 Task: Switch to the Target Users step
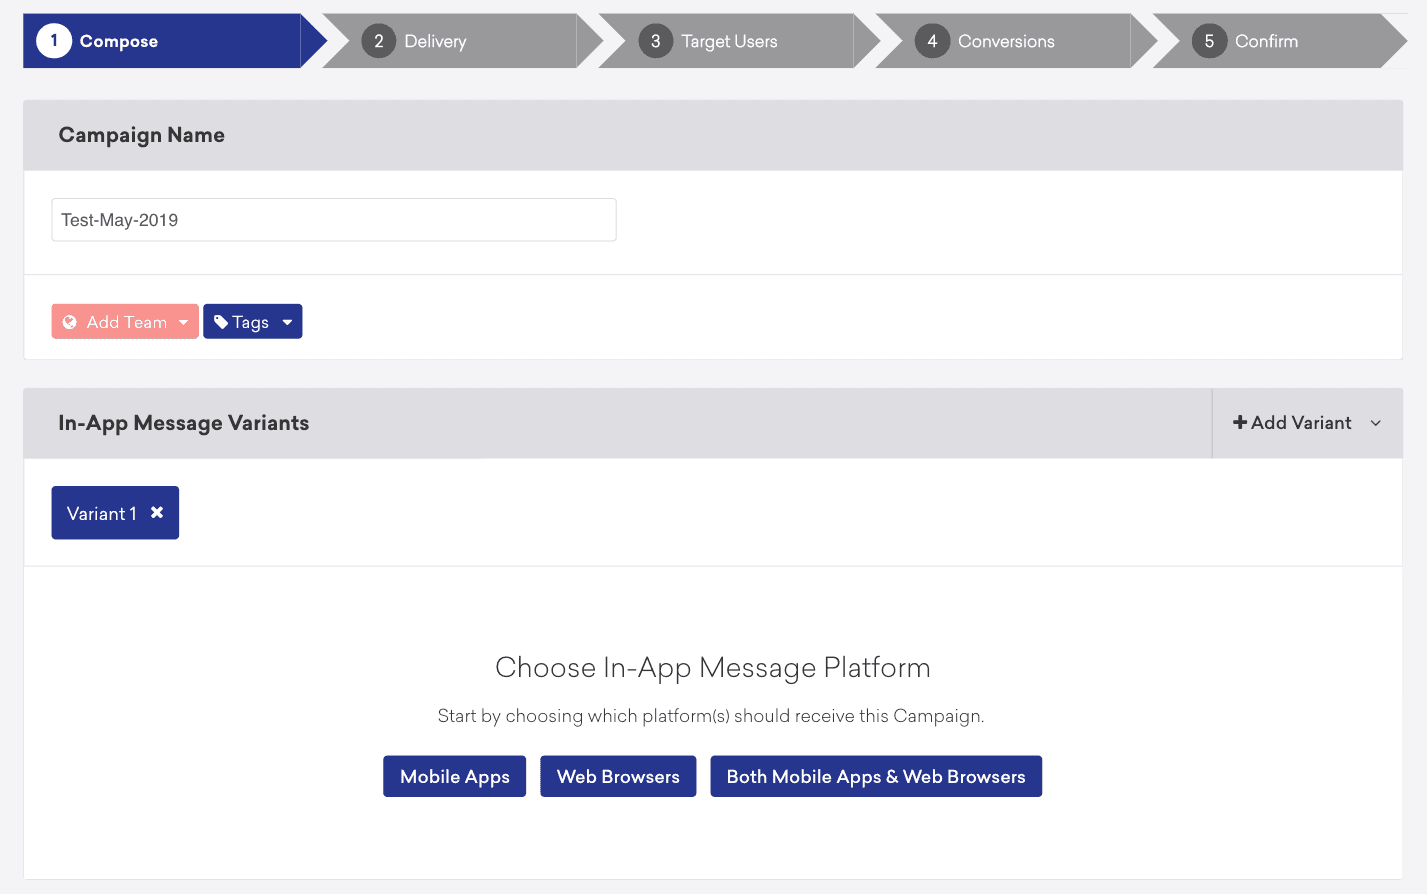point(729,41)
